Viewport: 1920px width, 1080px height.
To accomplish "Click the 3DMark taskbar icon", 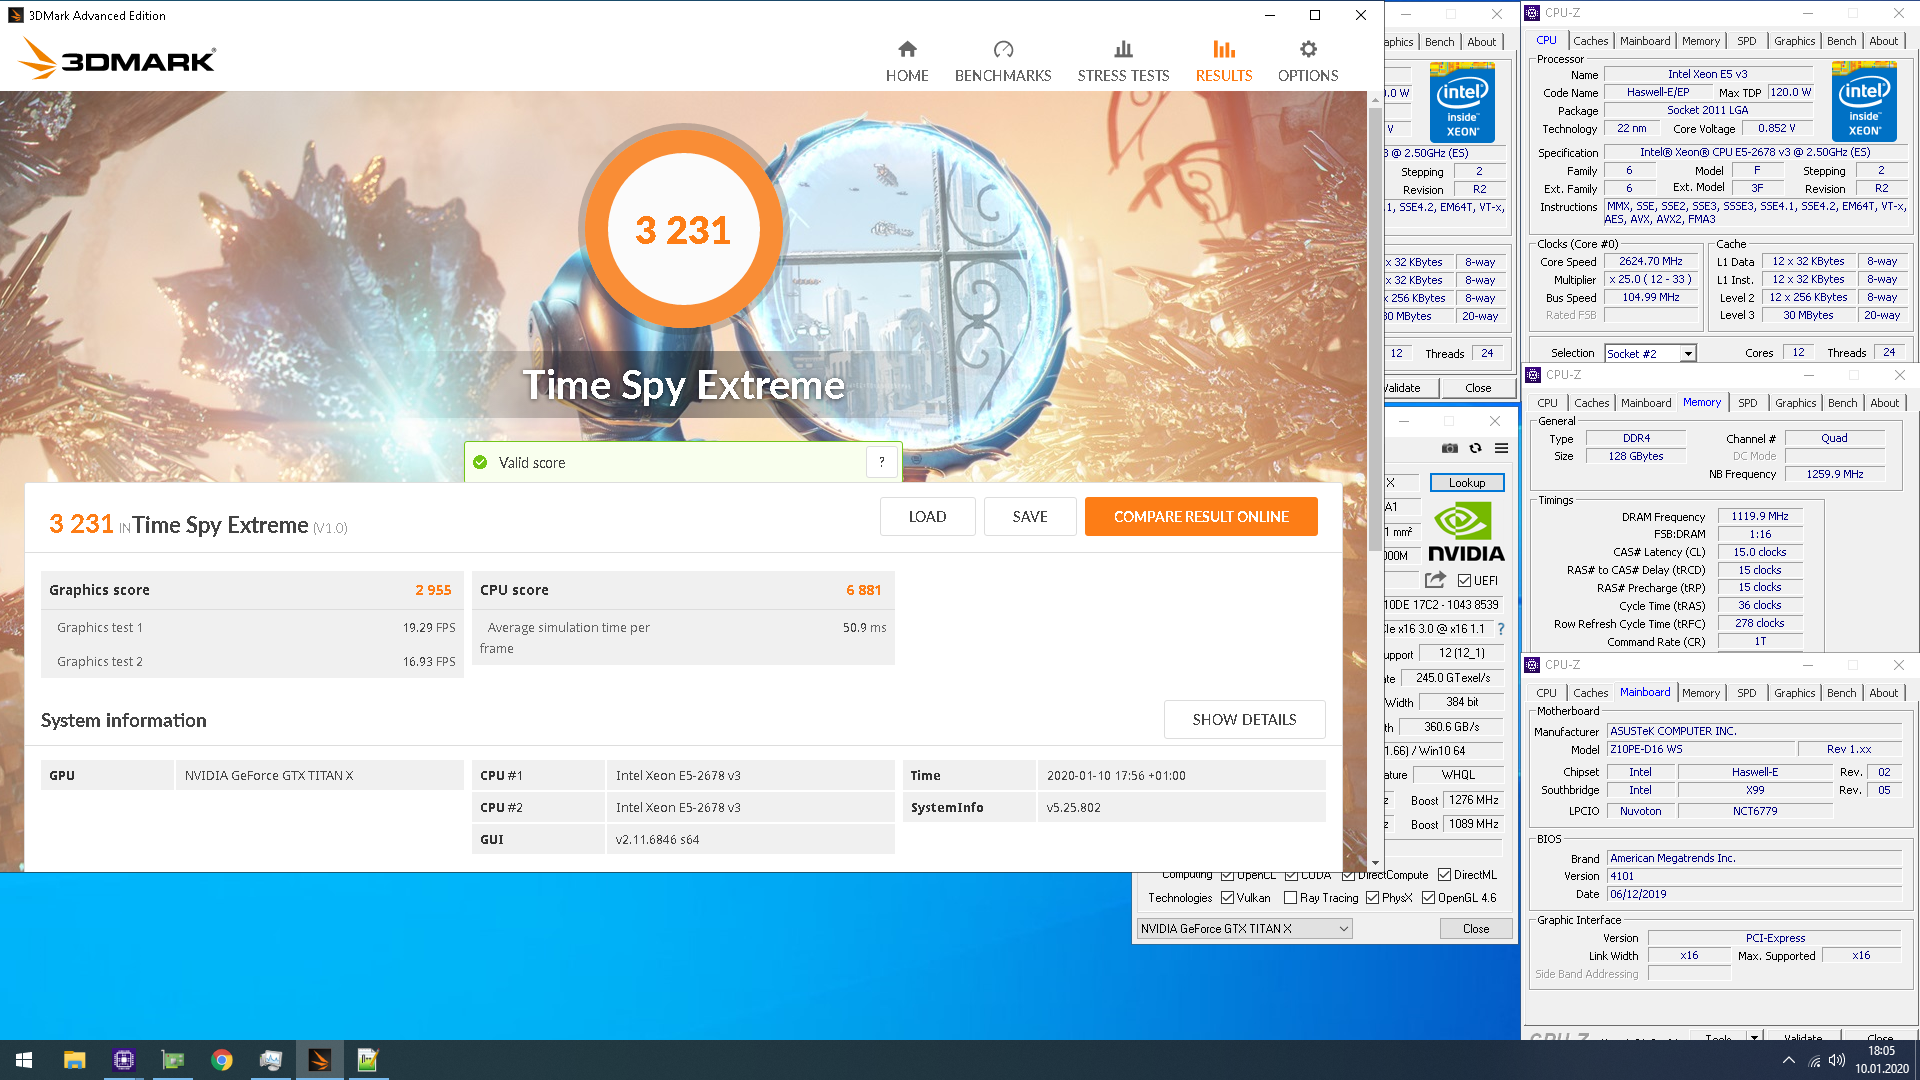I will (x=319, y=1060).
